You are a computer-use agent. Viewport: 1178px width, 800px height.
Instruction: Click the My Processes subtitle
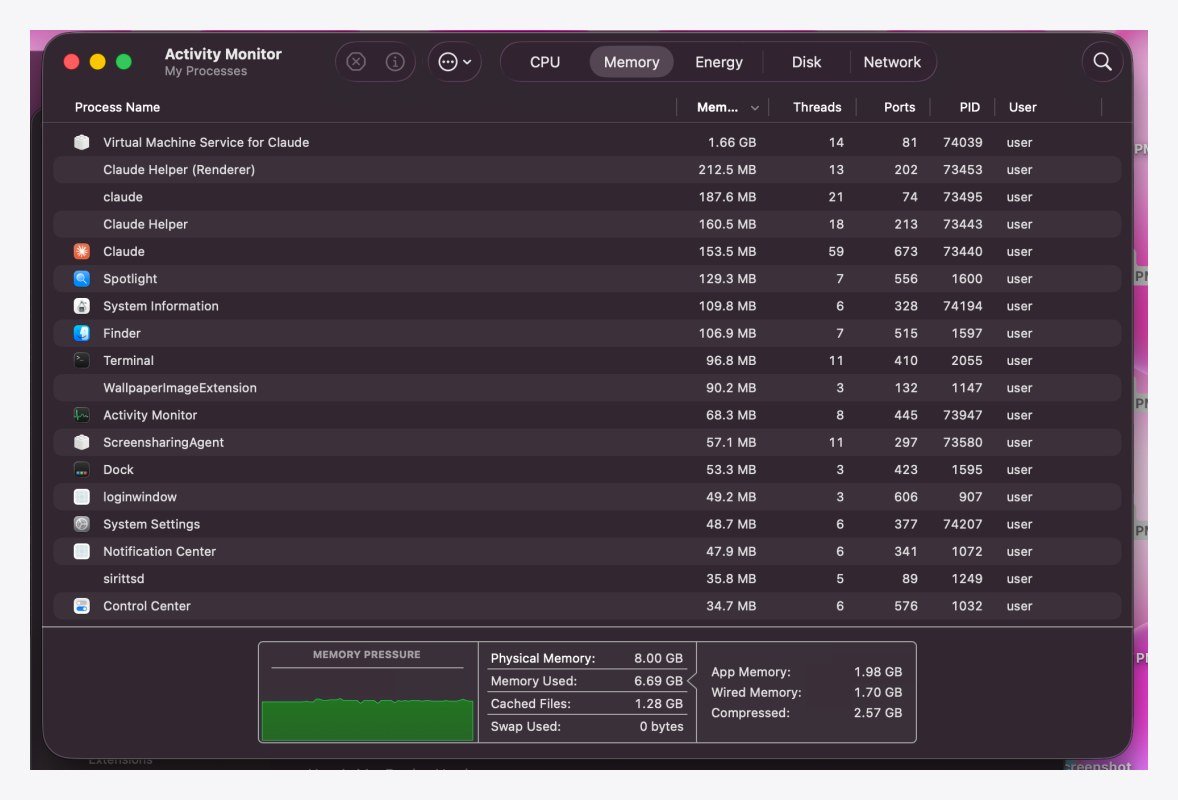206,71
